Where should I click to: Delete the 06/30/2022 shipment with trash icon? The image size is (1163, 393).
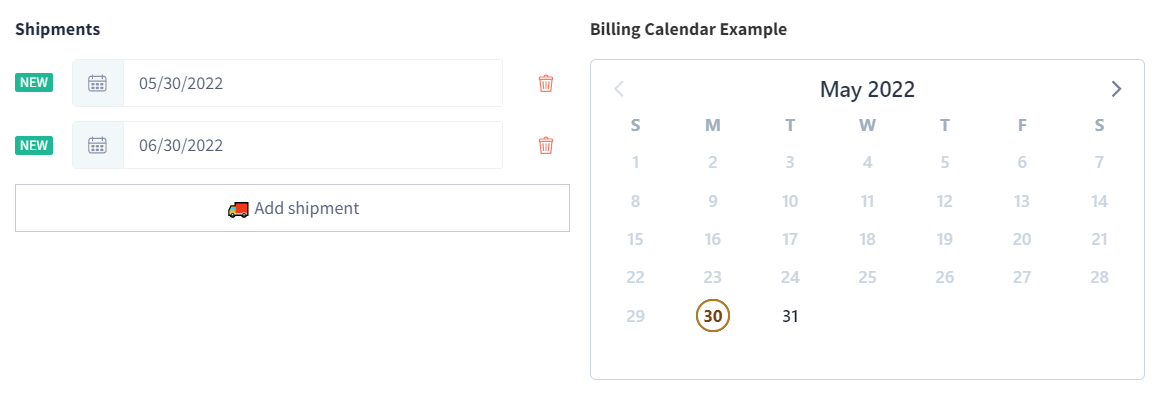point(546,145)
